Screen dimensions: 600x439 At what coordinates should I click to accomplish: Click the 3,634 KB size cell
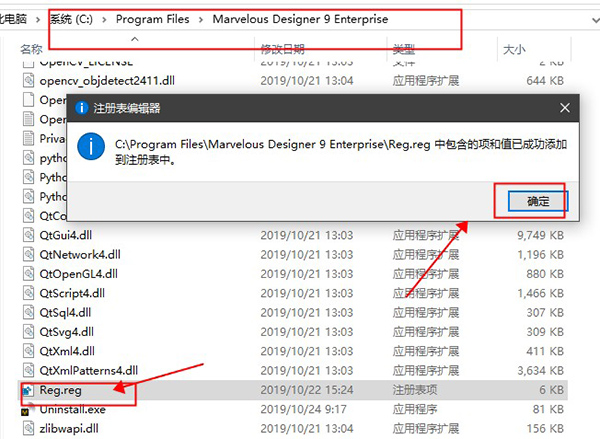541,370
